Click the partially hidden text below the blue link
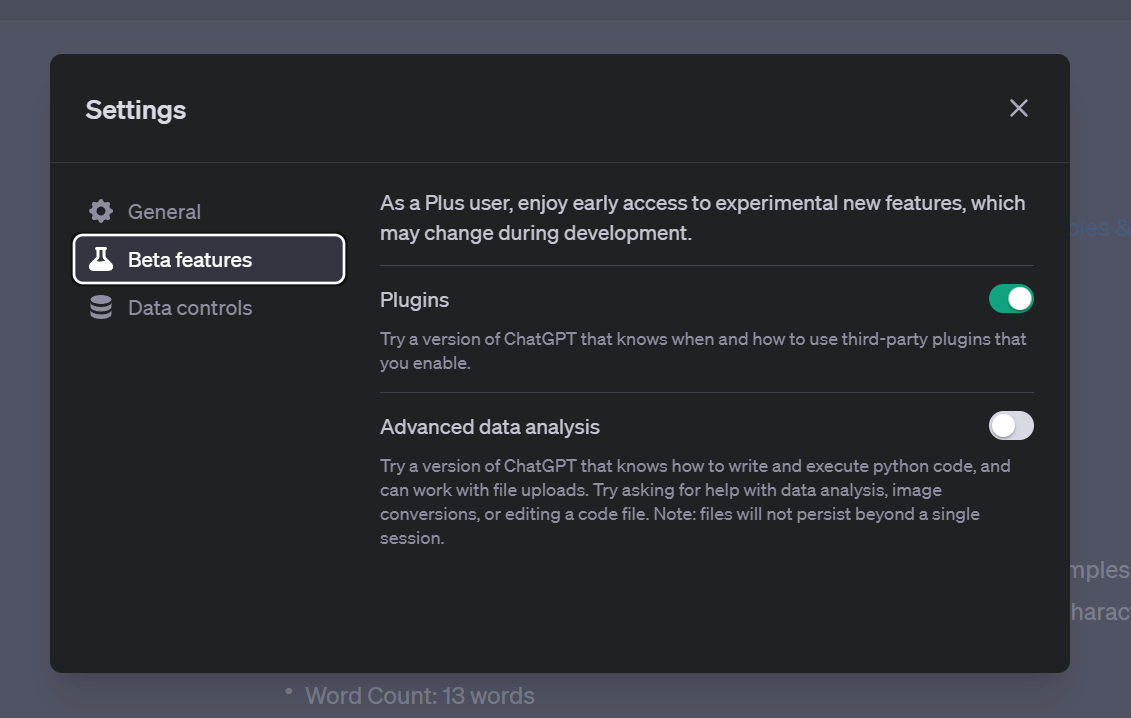1131x718 pixels. pos(1100,570)
